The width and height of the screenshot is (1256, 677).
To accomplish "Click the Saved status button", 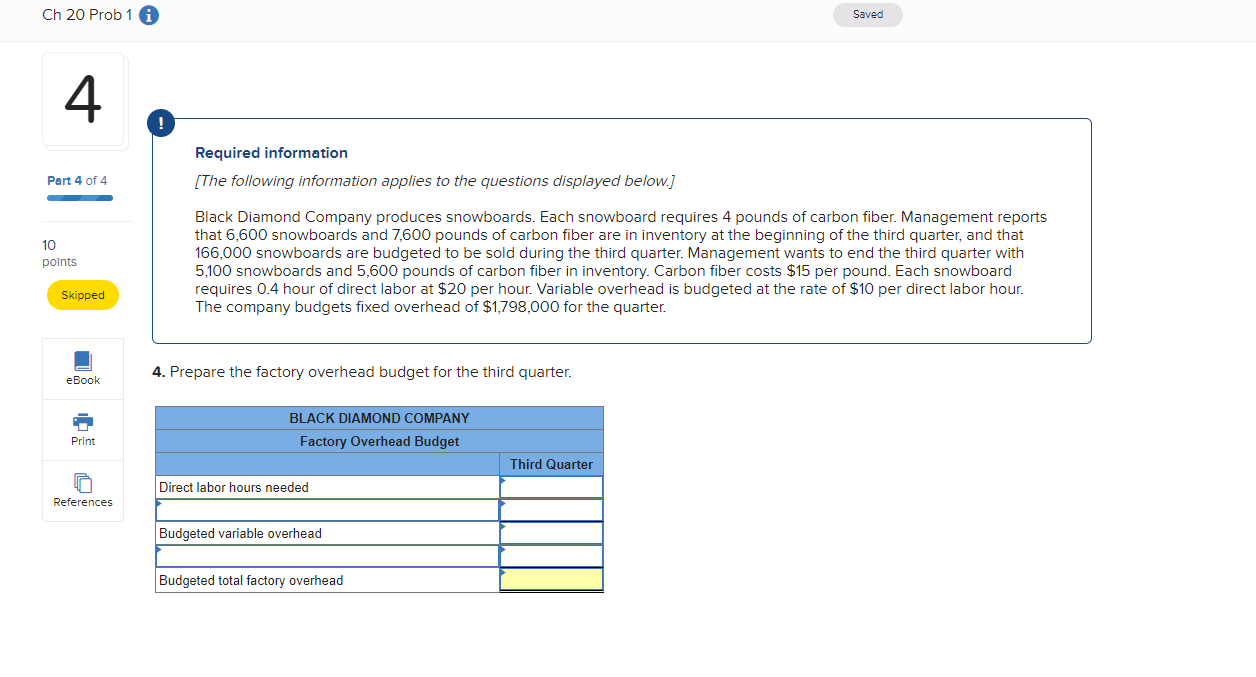I will (x=868, y=15).
